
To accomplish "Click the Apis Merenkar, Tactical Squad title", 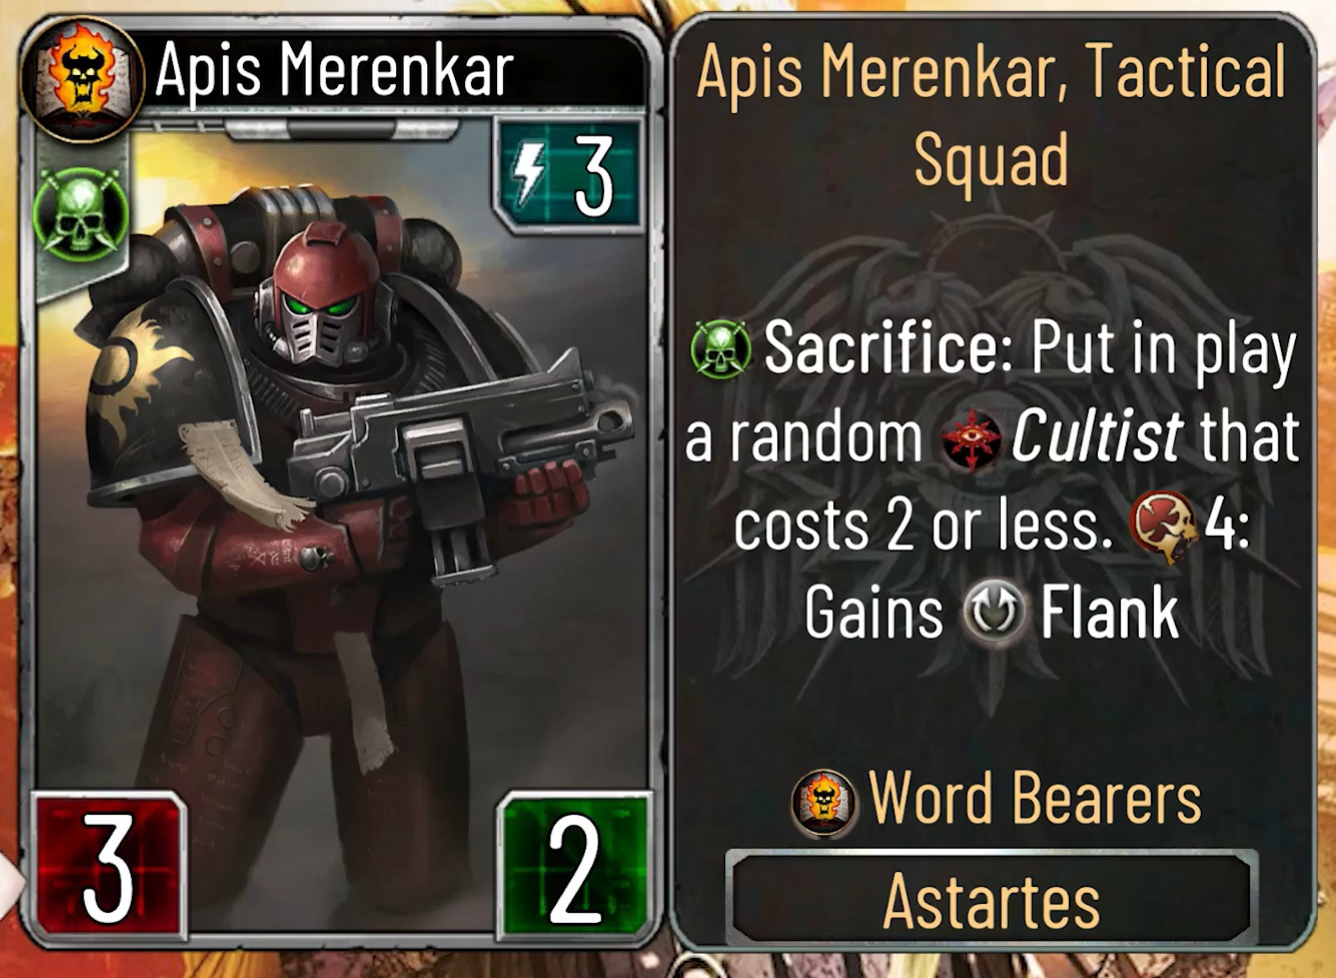I will click(x=991, y=115).
